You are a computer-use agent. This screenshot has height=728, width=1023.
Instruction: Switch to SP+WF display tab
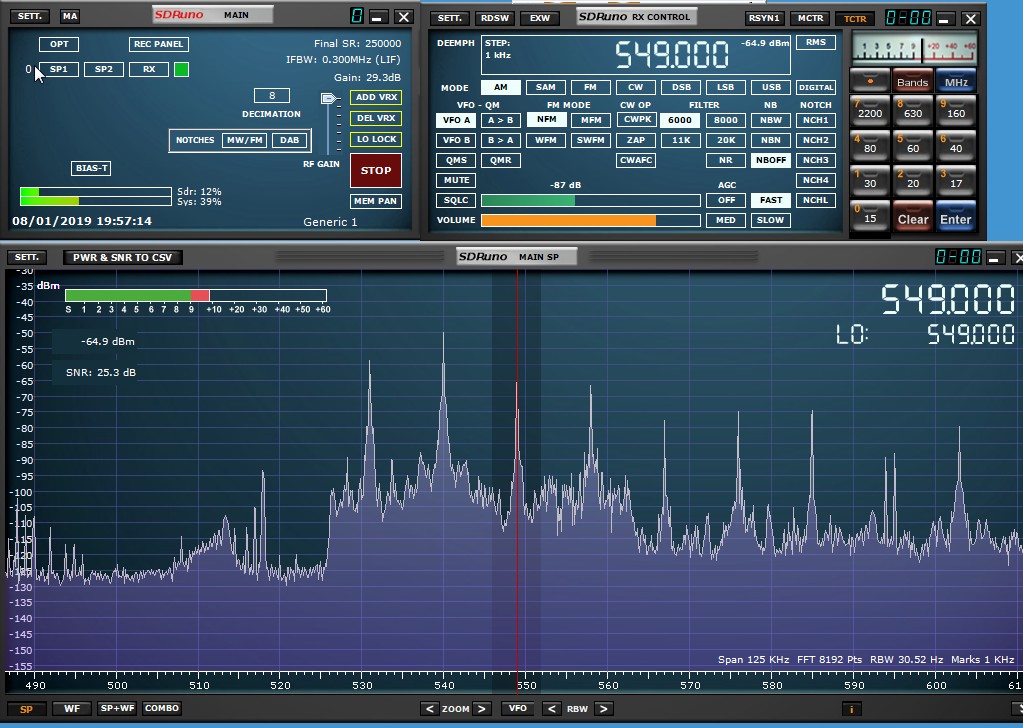pos(117,708)
